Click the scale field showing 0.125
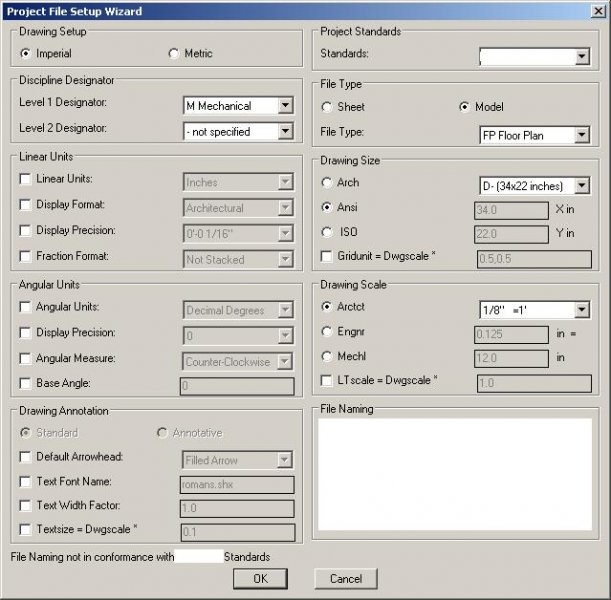Viewport: 611px width, 600px height. (511, 335)
